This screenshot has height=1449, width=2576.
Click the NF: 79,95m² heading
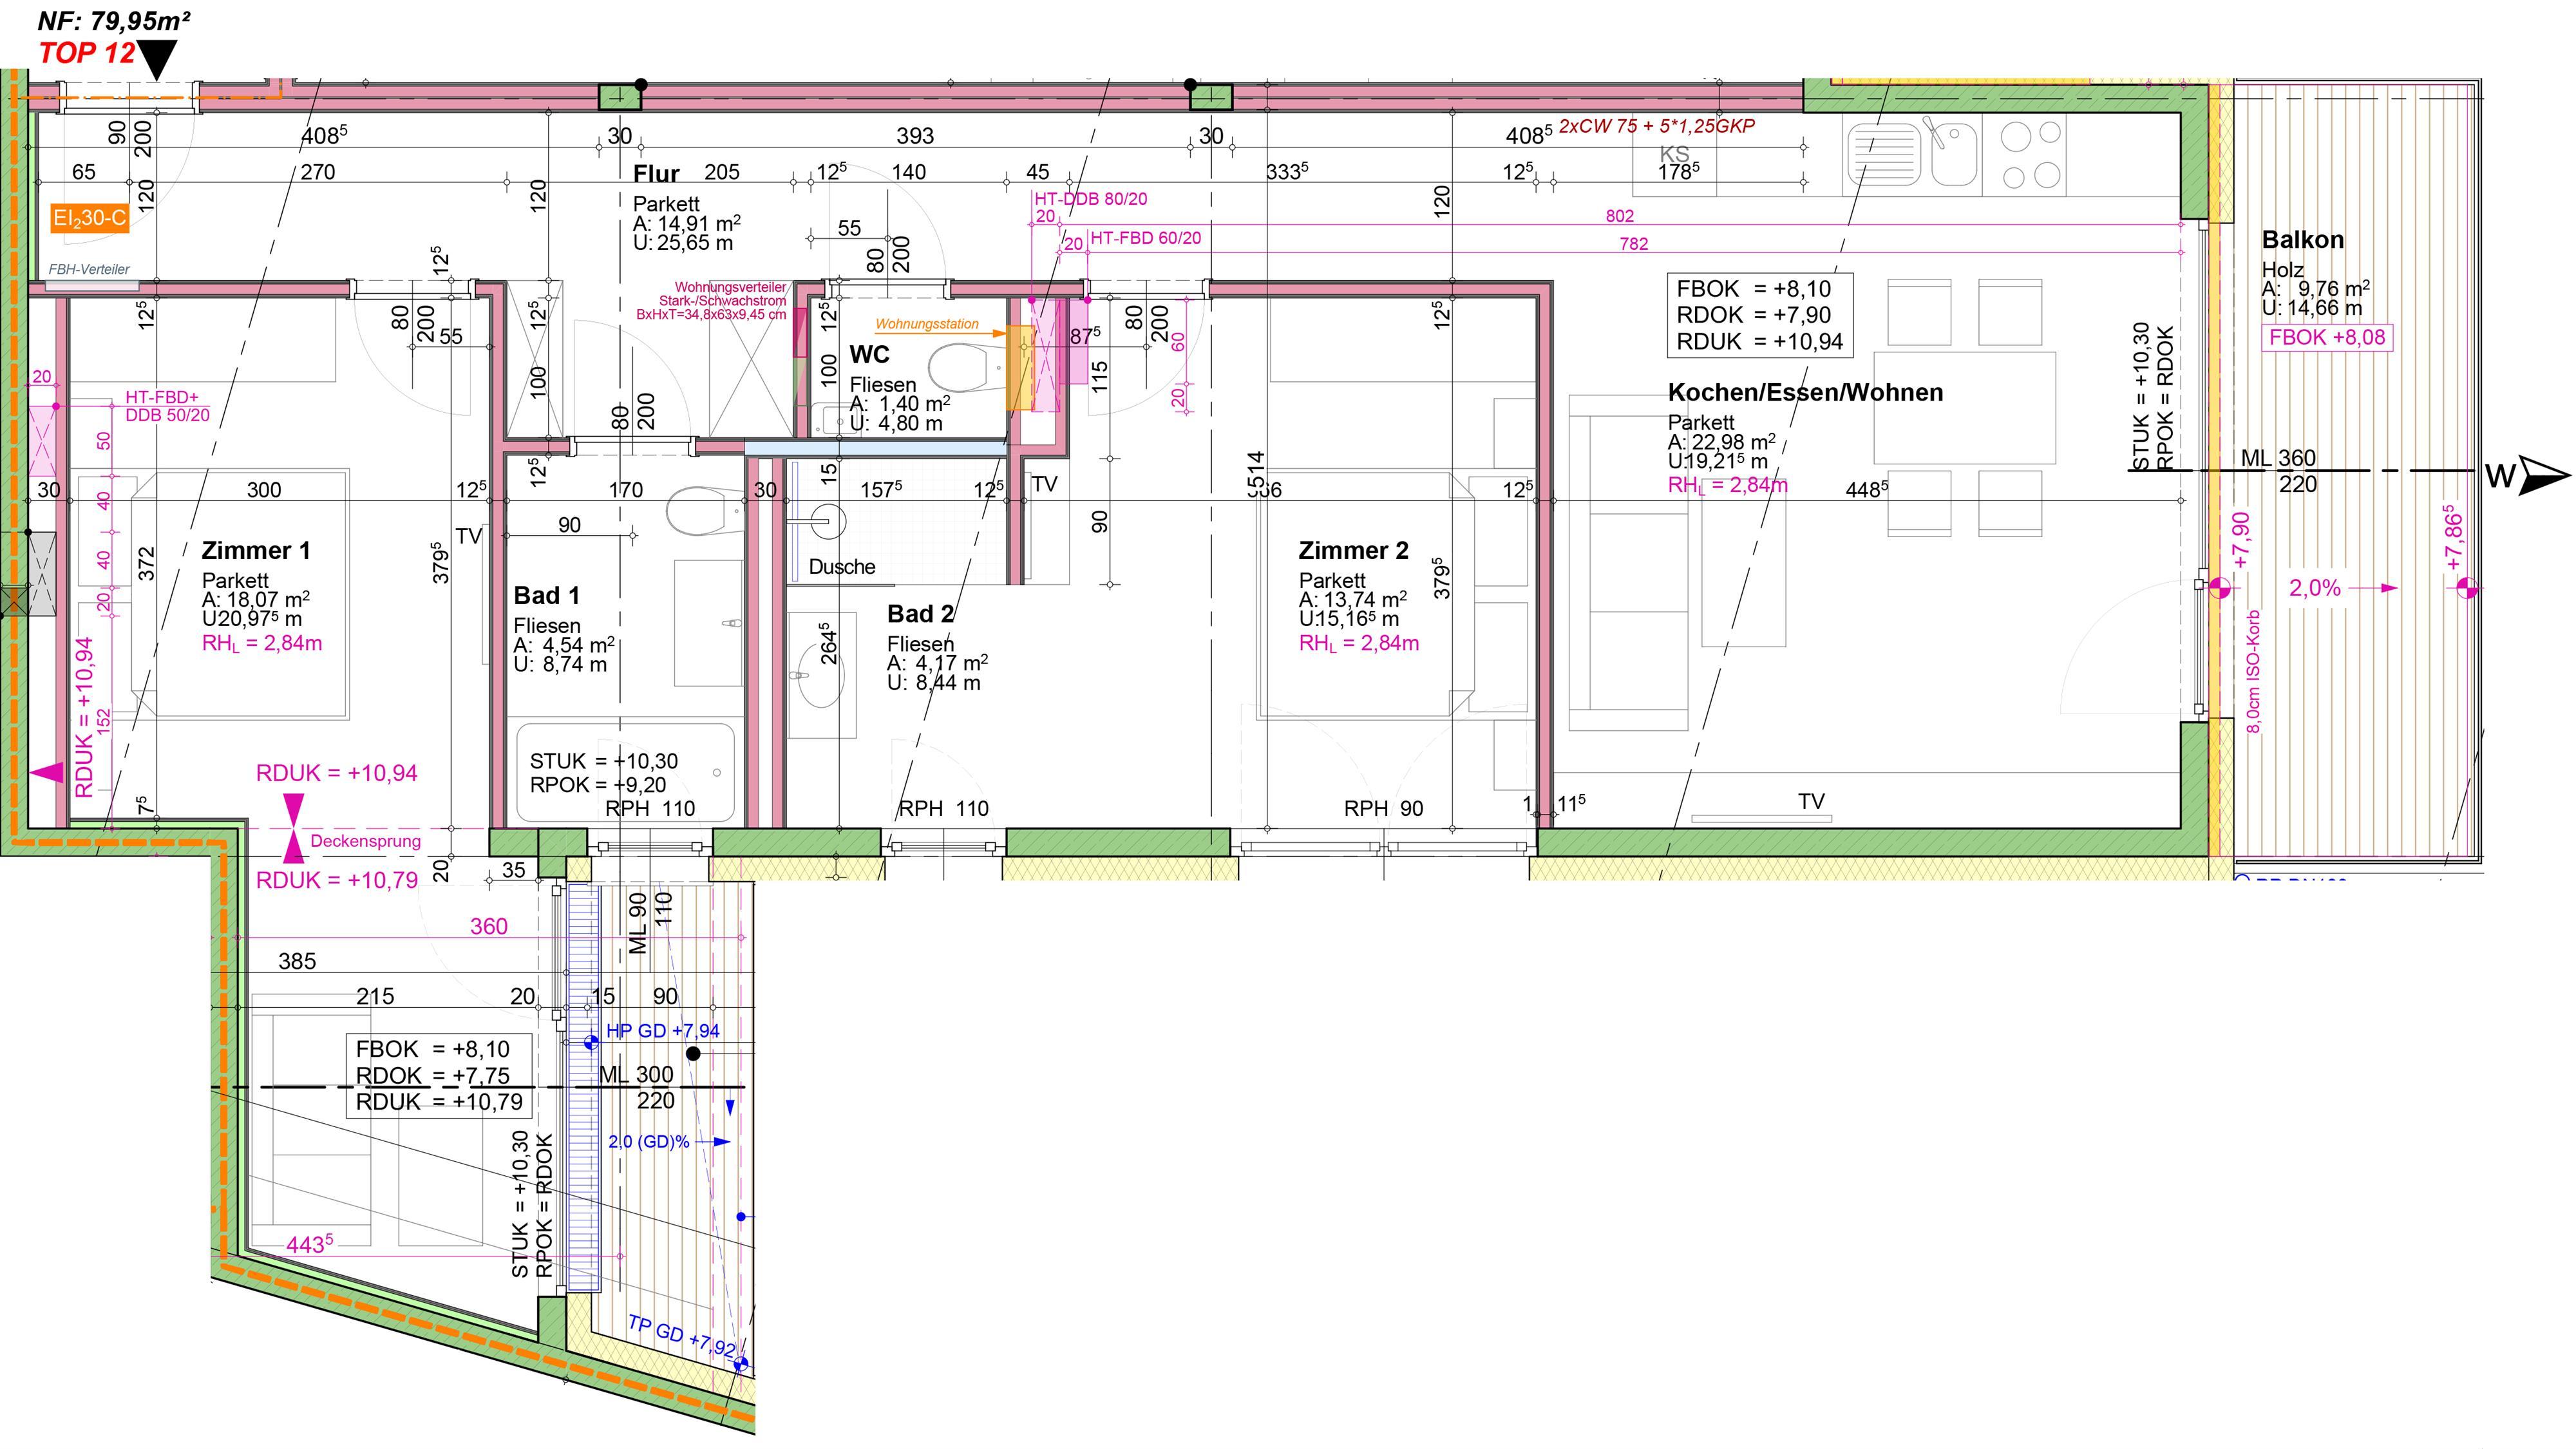coord(114,20)
